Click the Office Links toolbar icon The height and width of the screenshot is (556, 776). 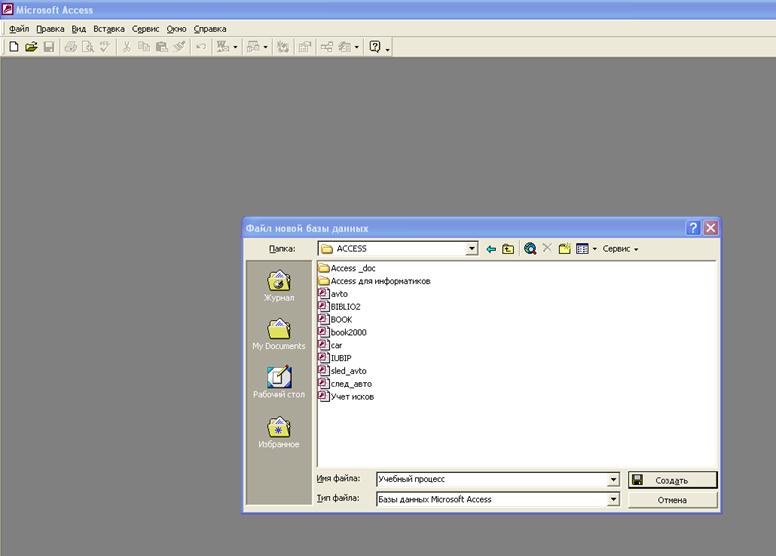223,47
